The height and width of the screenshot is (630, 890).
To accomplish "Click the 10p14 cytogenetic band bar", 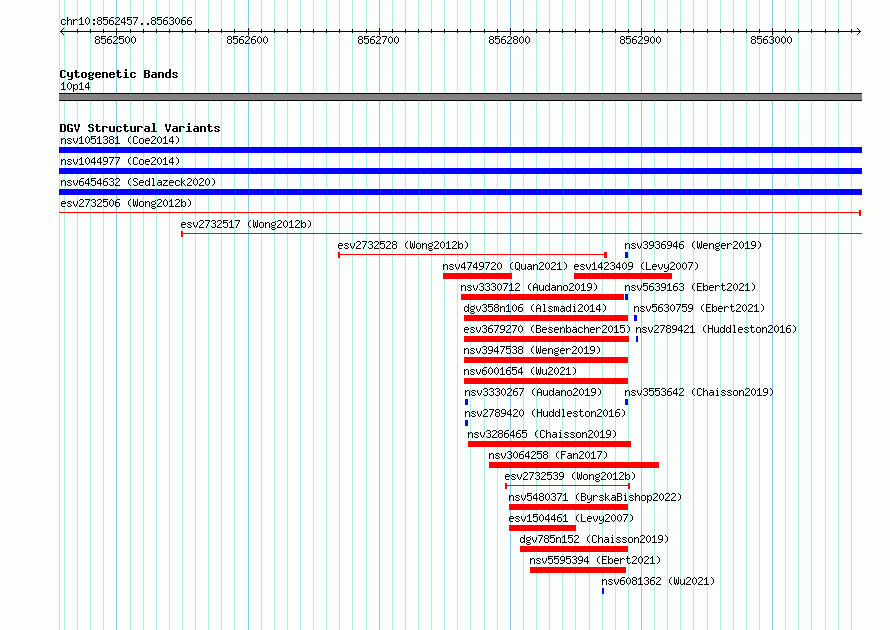I will coord(460,97).
